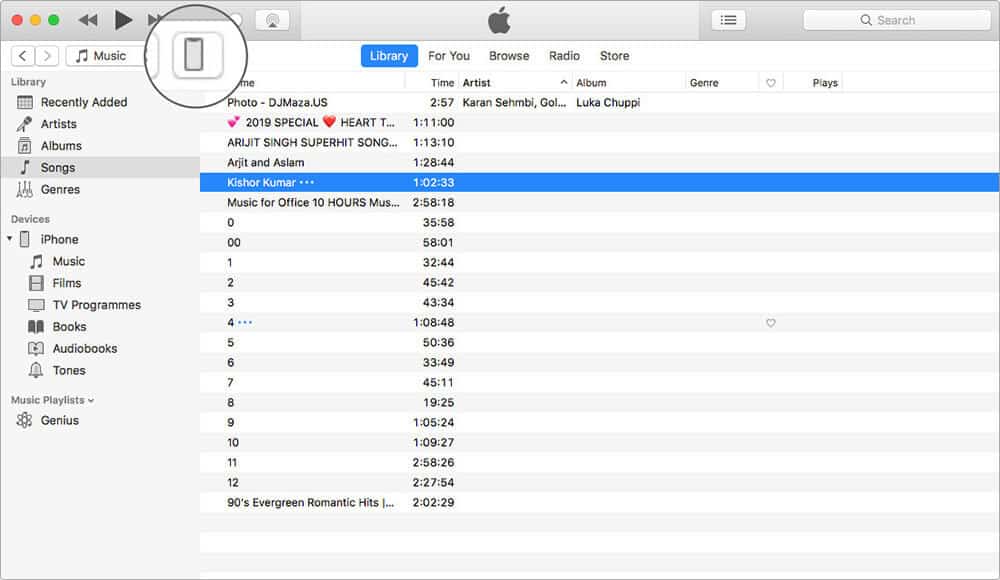Open the Store tab
Screen dimensions: 1000x580
coord(614,56)
